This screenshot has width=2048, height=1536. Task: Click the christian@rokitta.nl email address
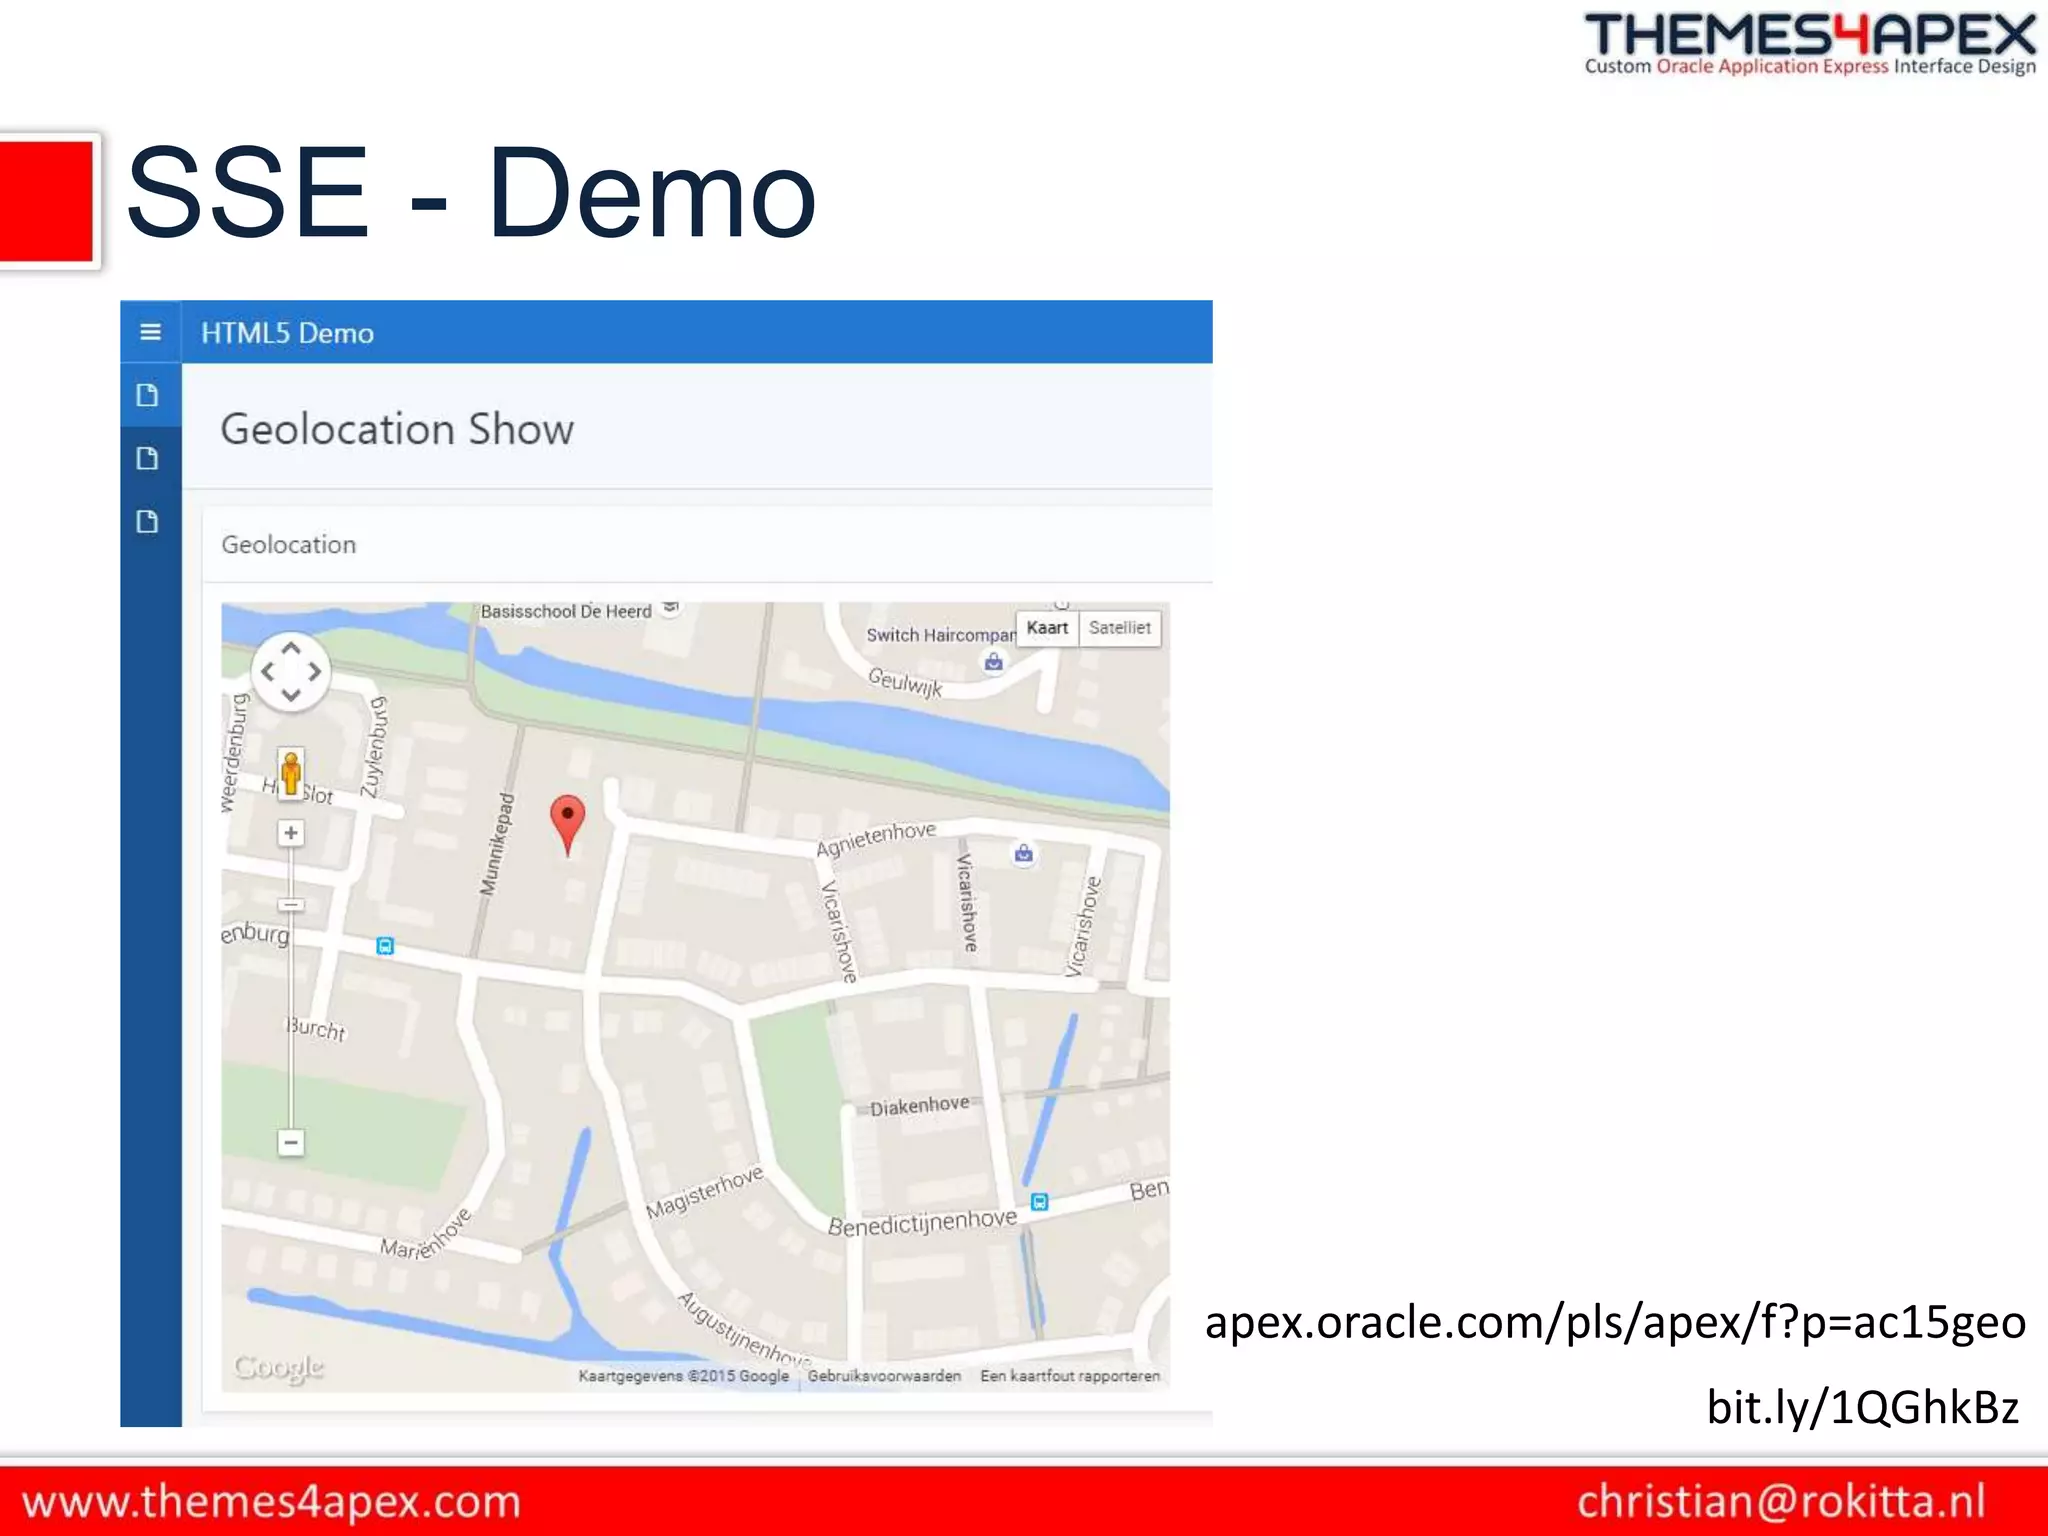(1781, 1501)
